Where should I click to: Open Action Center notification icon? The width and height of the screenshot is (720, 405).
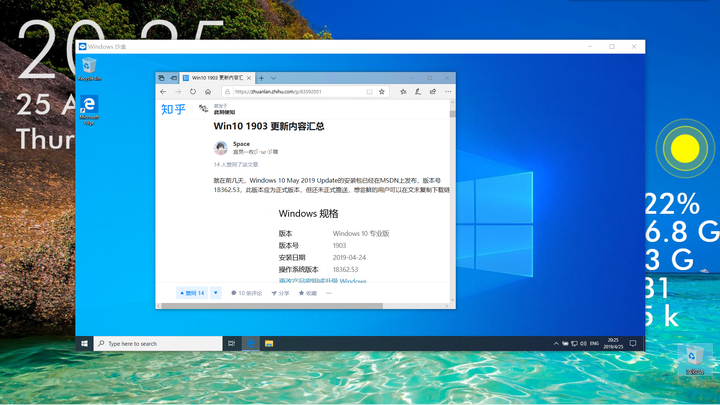tap(633, 343)
